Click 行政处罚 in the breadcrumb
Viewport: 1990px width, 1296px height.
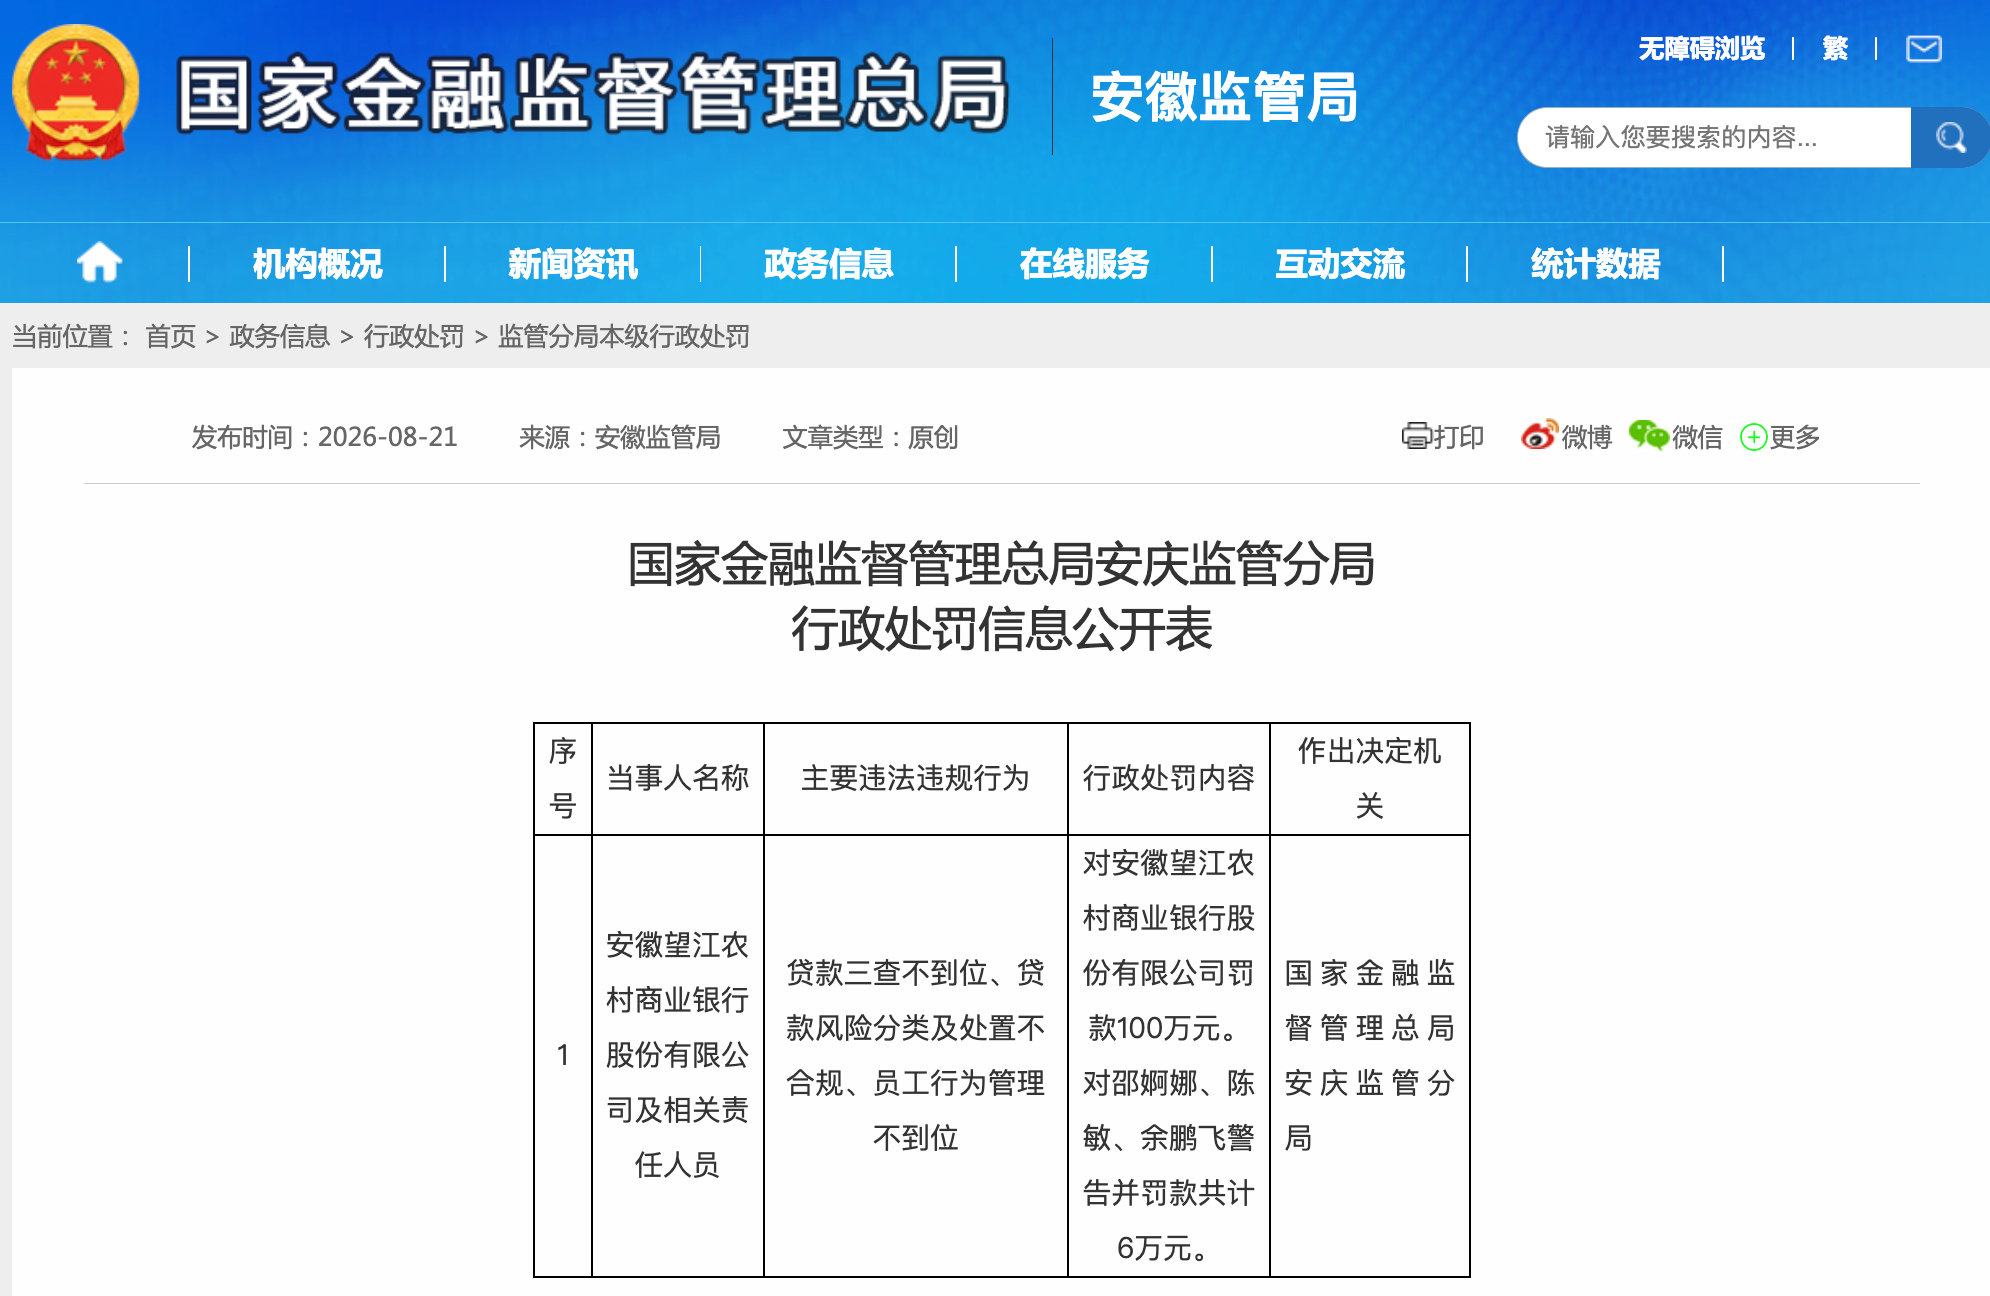414,336
